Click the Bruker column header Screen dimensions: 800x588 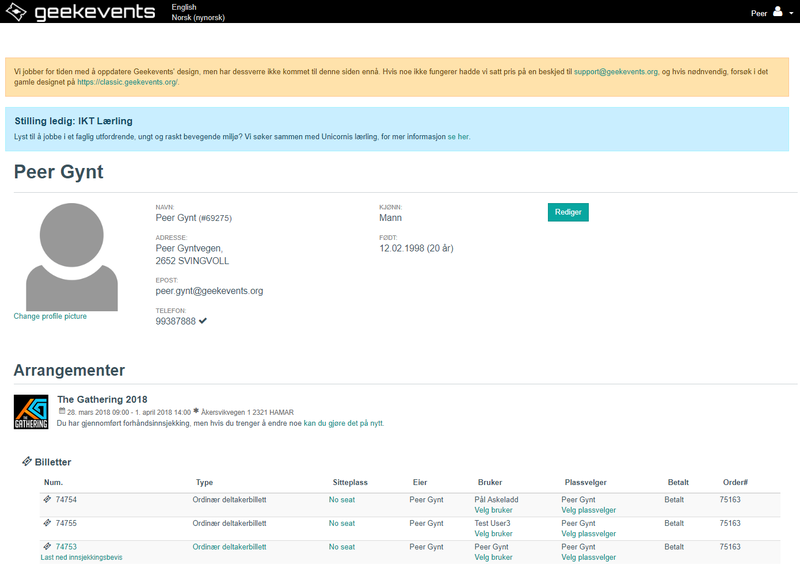[490, 482]
